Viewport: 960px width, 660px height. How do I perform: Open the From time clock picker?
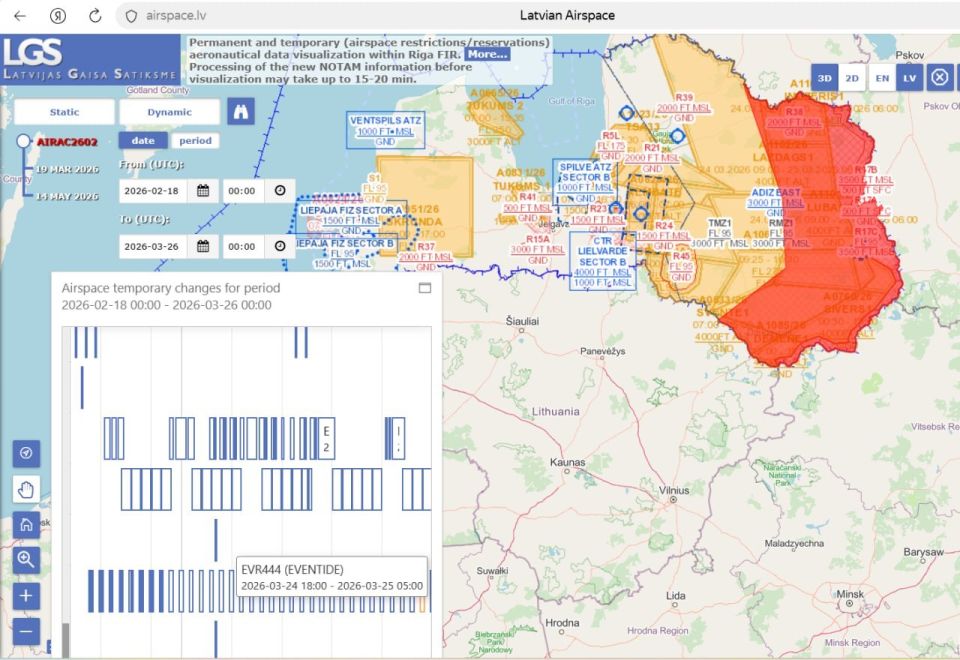click(280, 190)
